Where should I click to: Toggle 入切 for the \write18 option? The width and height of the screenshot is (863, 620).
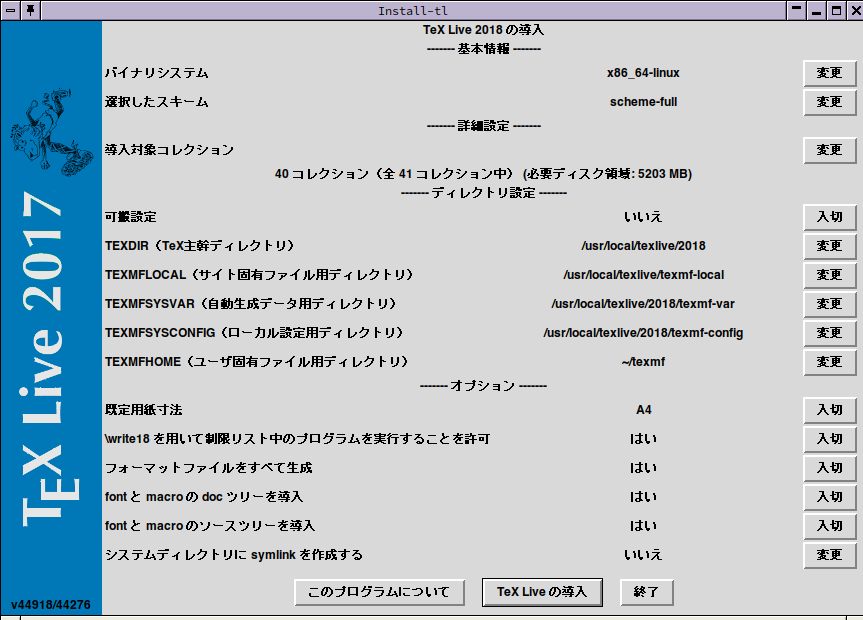pyautogui.click(x=829, y=439)
